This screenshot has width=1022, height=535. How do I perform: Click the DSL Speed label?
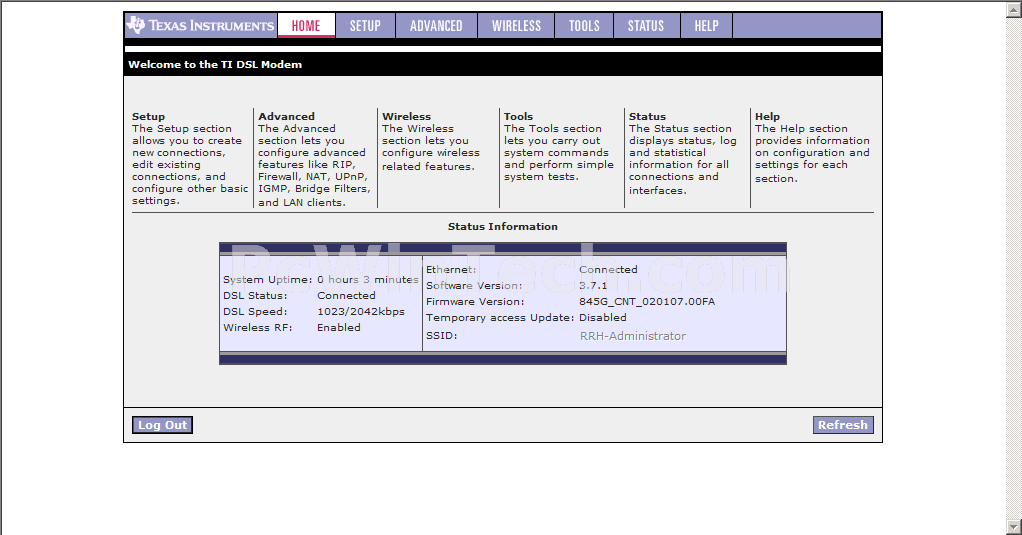256,311
